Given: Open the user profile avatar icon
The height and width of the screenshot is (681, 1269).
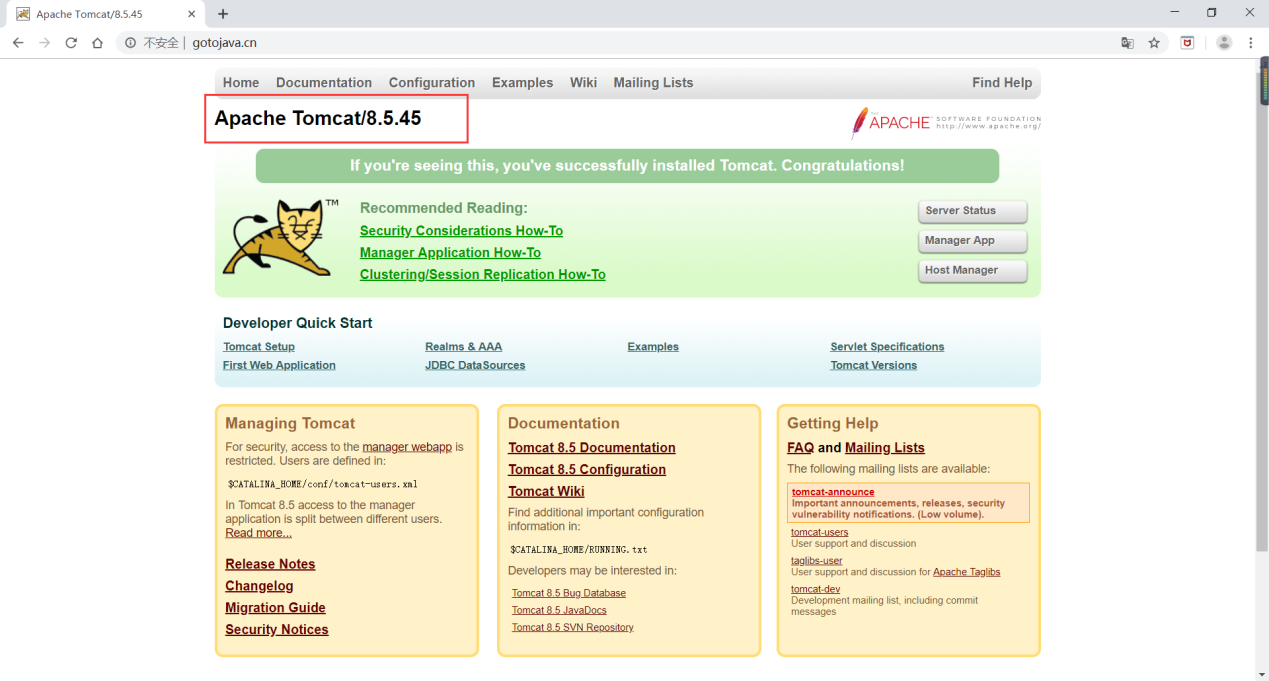Looking at the screenshot, I should click(x=1224, y=43).
